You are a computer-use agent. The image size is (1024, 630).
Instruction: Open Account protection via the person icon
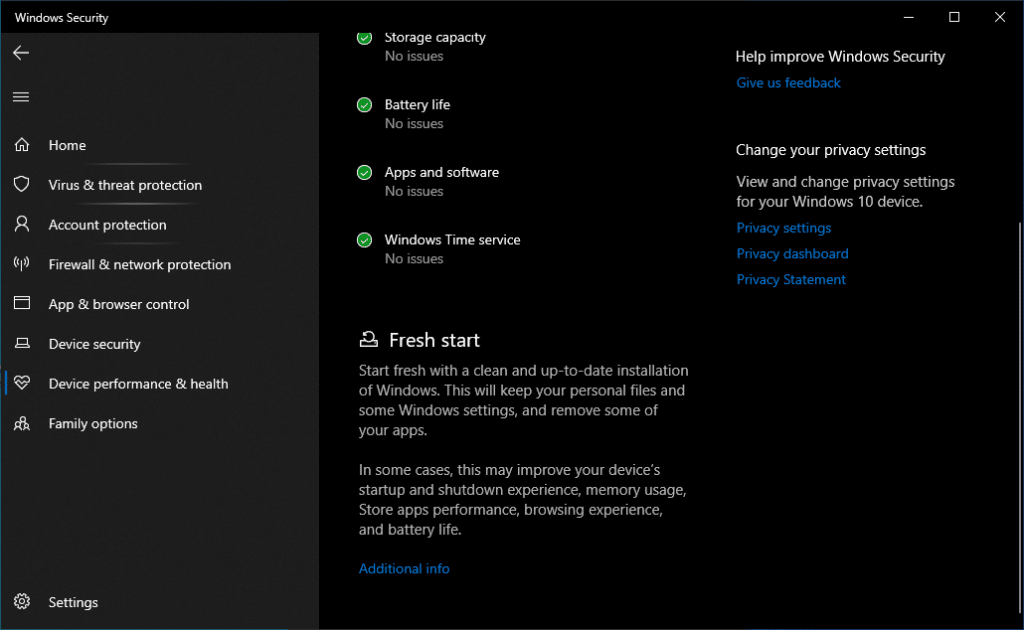point(21,224)
